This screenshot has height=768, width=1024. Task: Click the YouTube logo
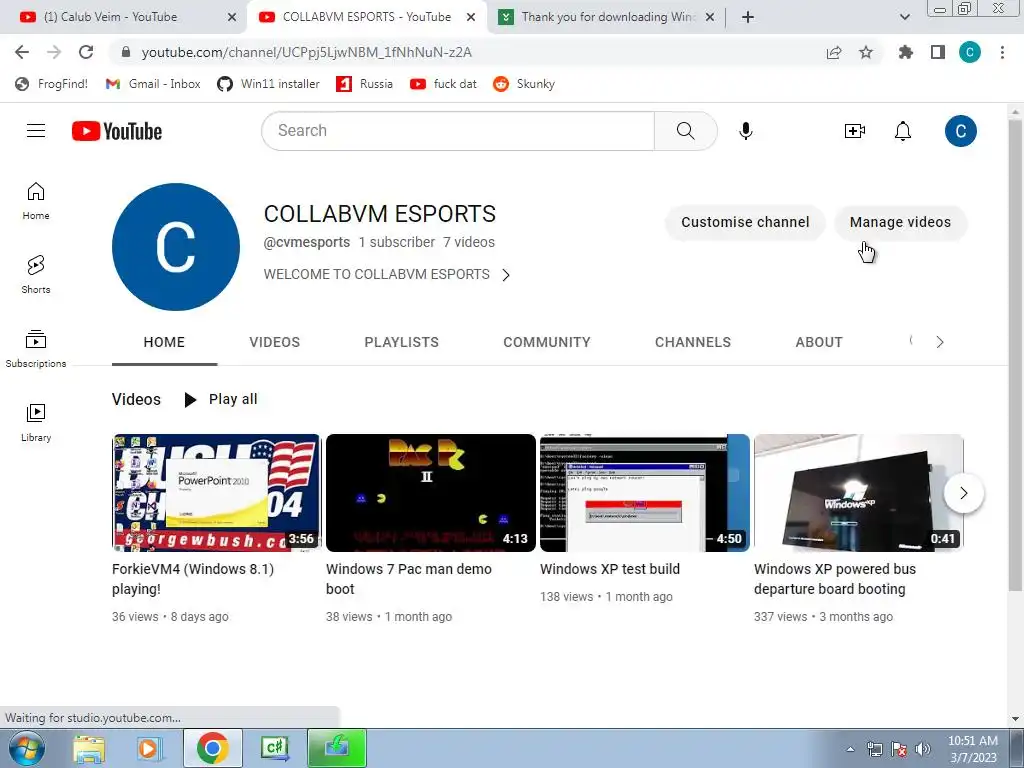[117, 131]
